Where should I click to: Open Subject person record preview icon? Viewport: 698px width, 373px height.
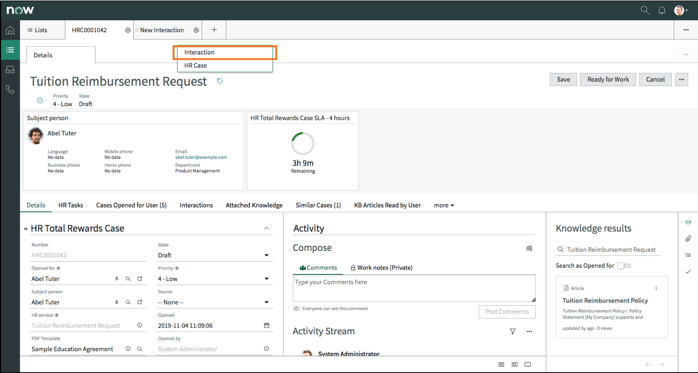[x=140, y=302]
